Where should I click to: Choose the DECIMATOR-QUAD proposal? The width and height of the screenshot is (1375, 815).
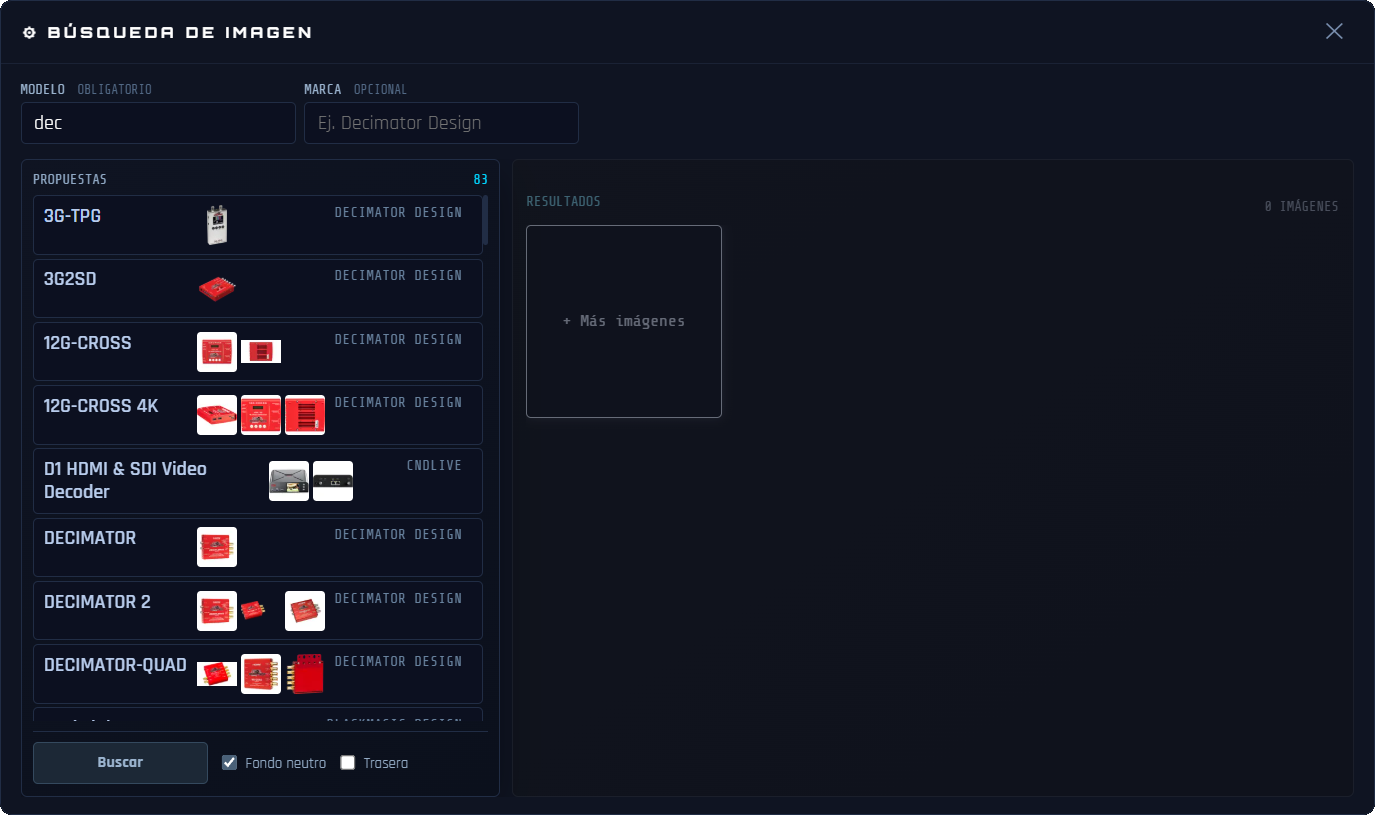pos(258,674)
